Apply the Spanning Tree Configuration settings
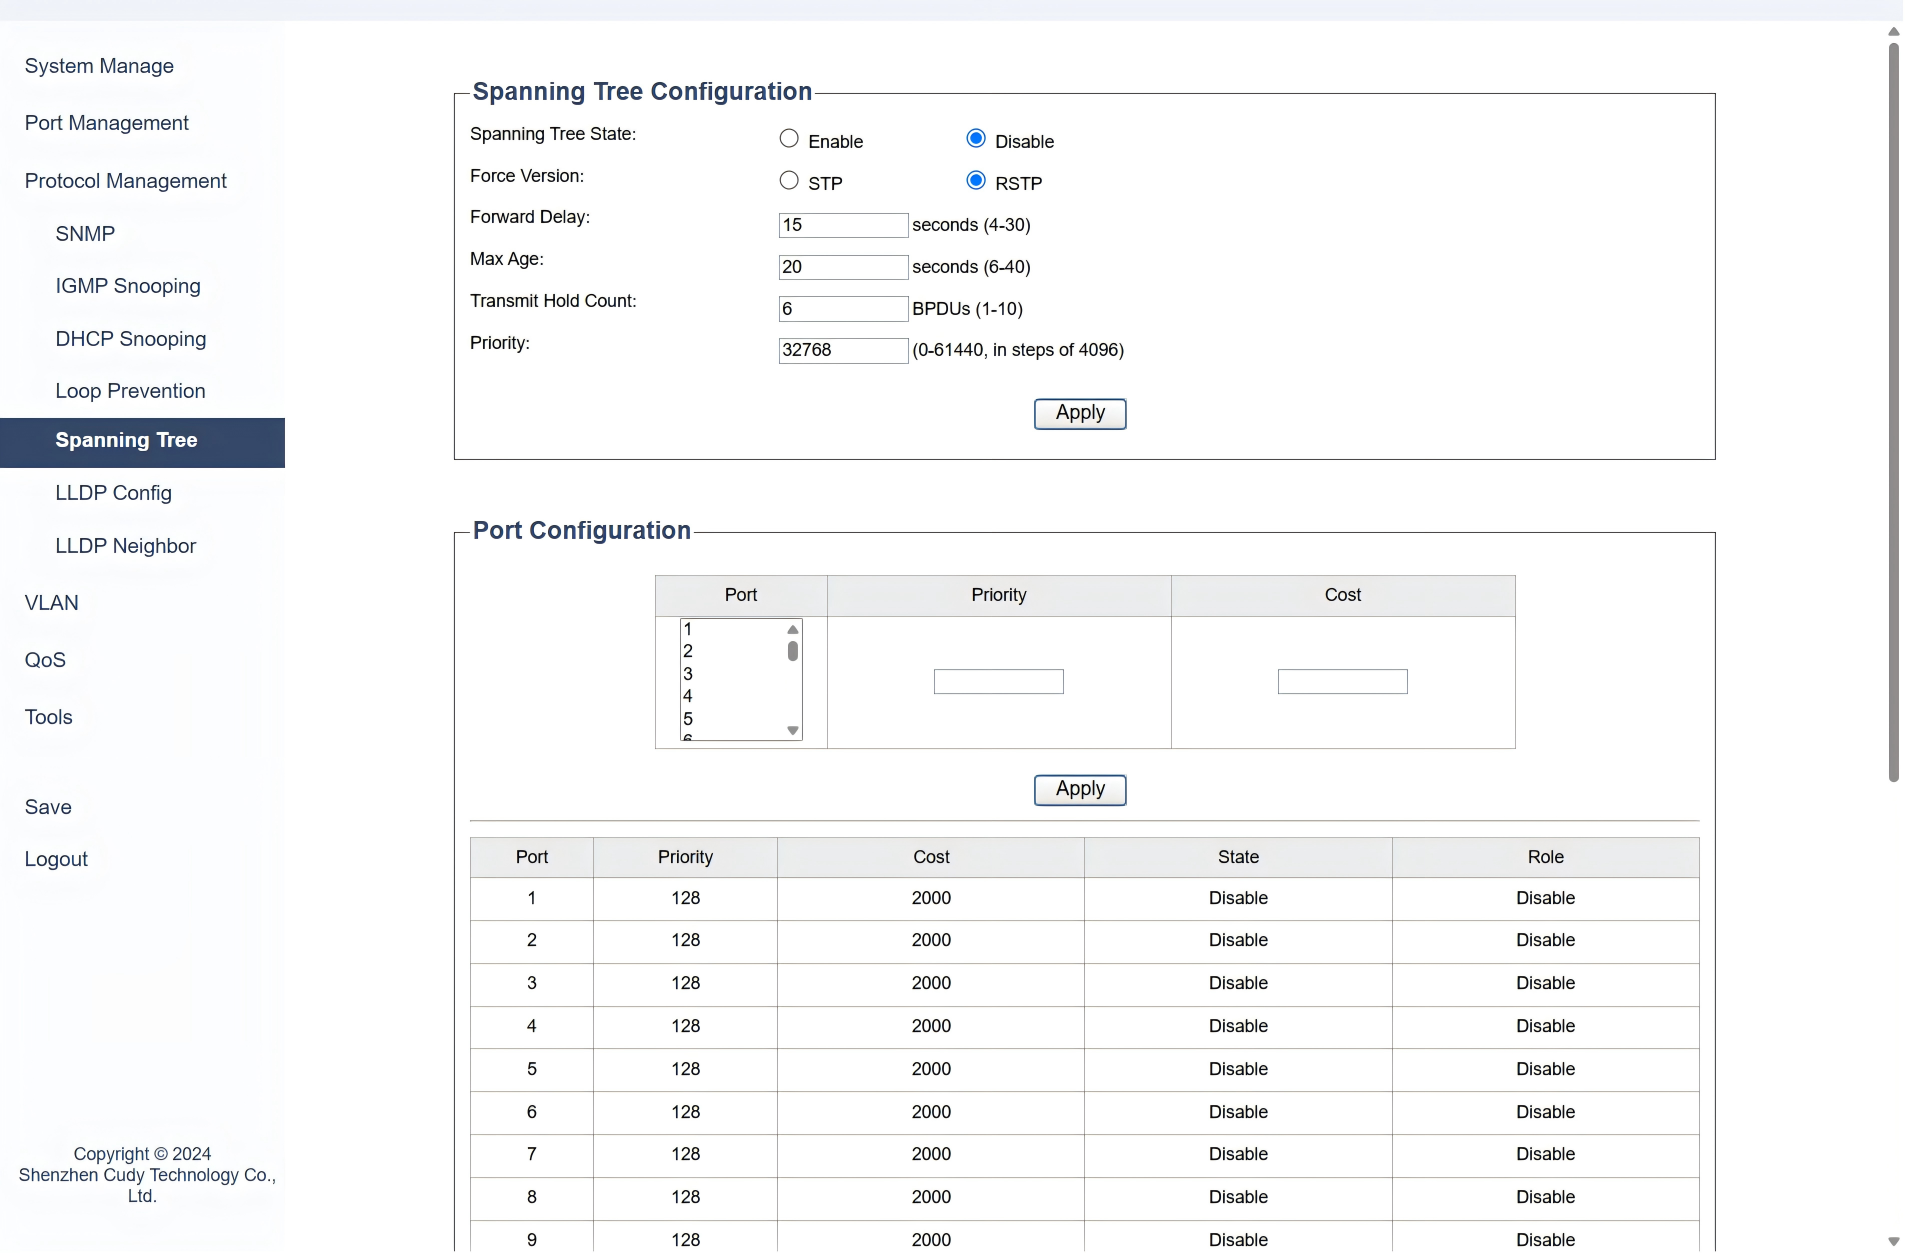 click(x=1079, y=413)
